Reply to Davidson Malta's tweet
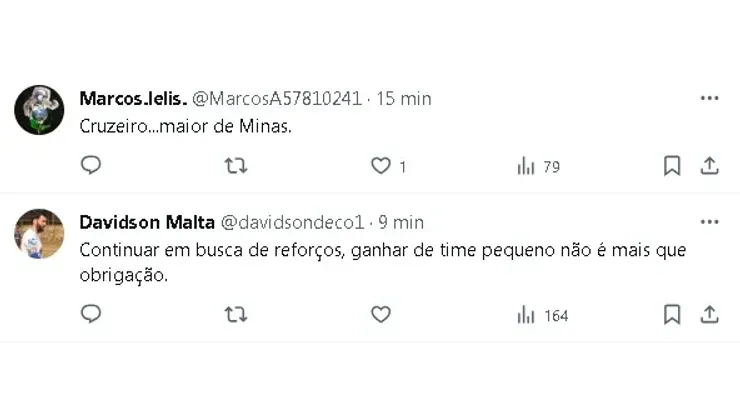The width and height of the screenshot is (740, 416). click(x=91, y=314)
